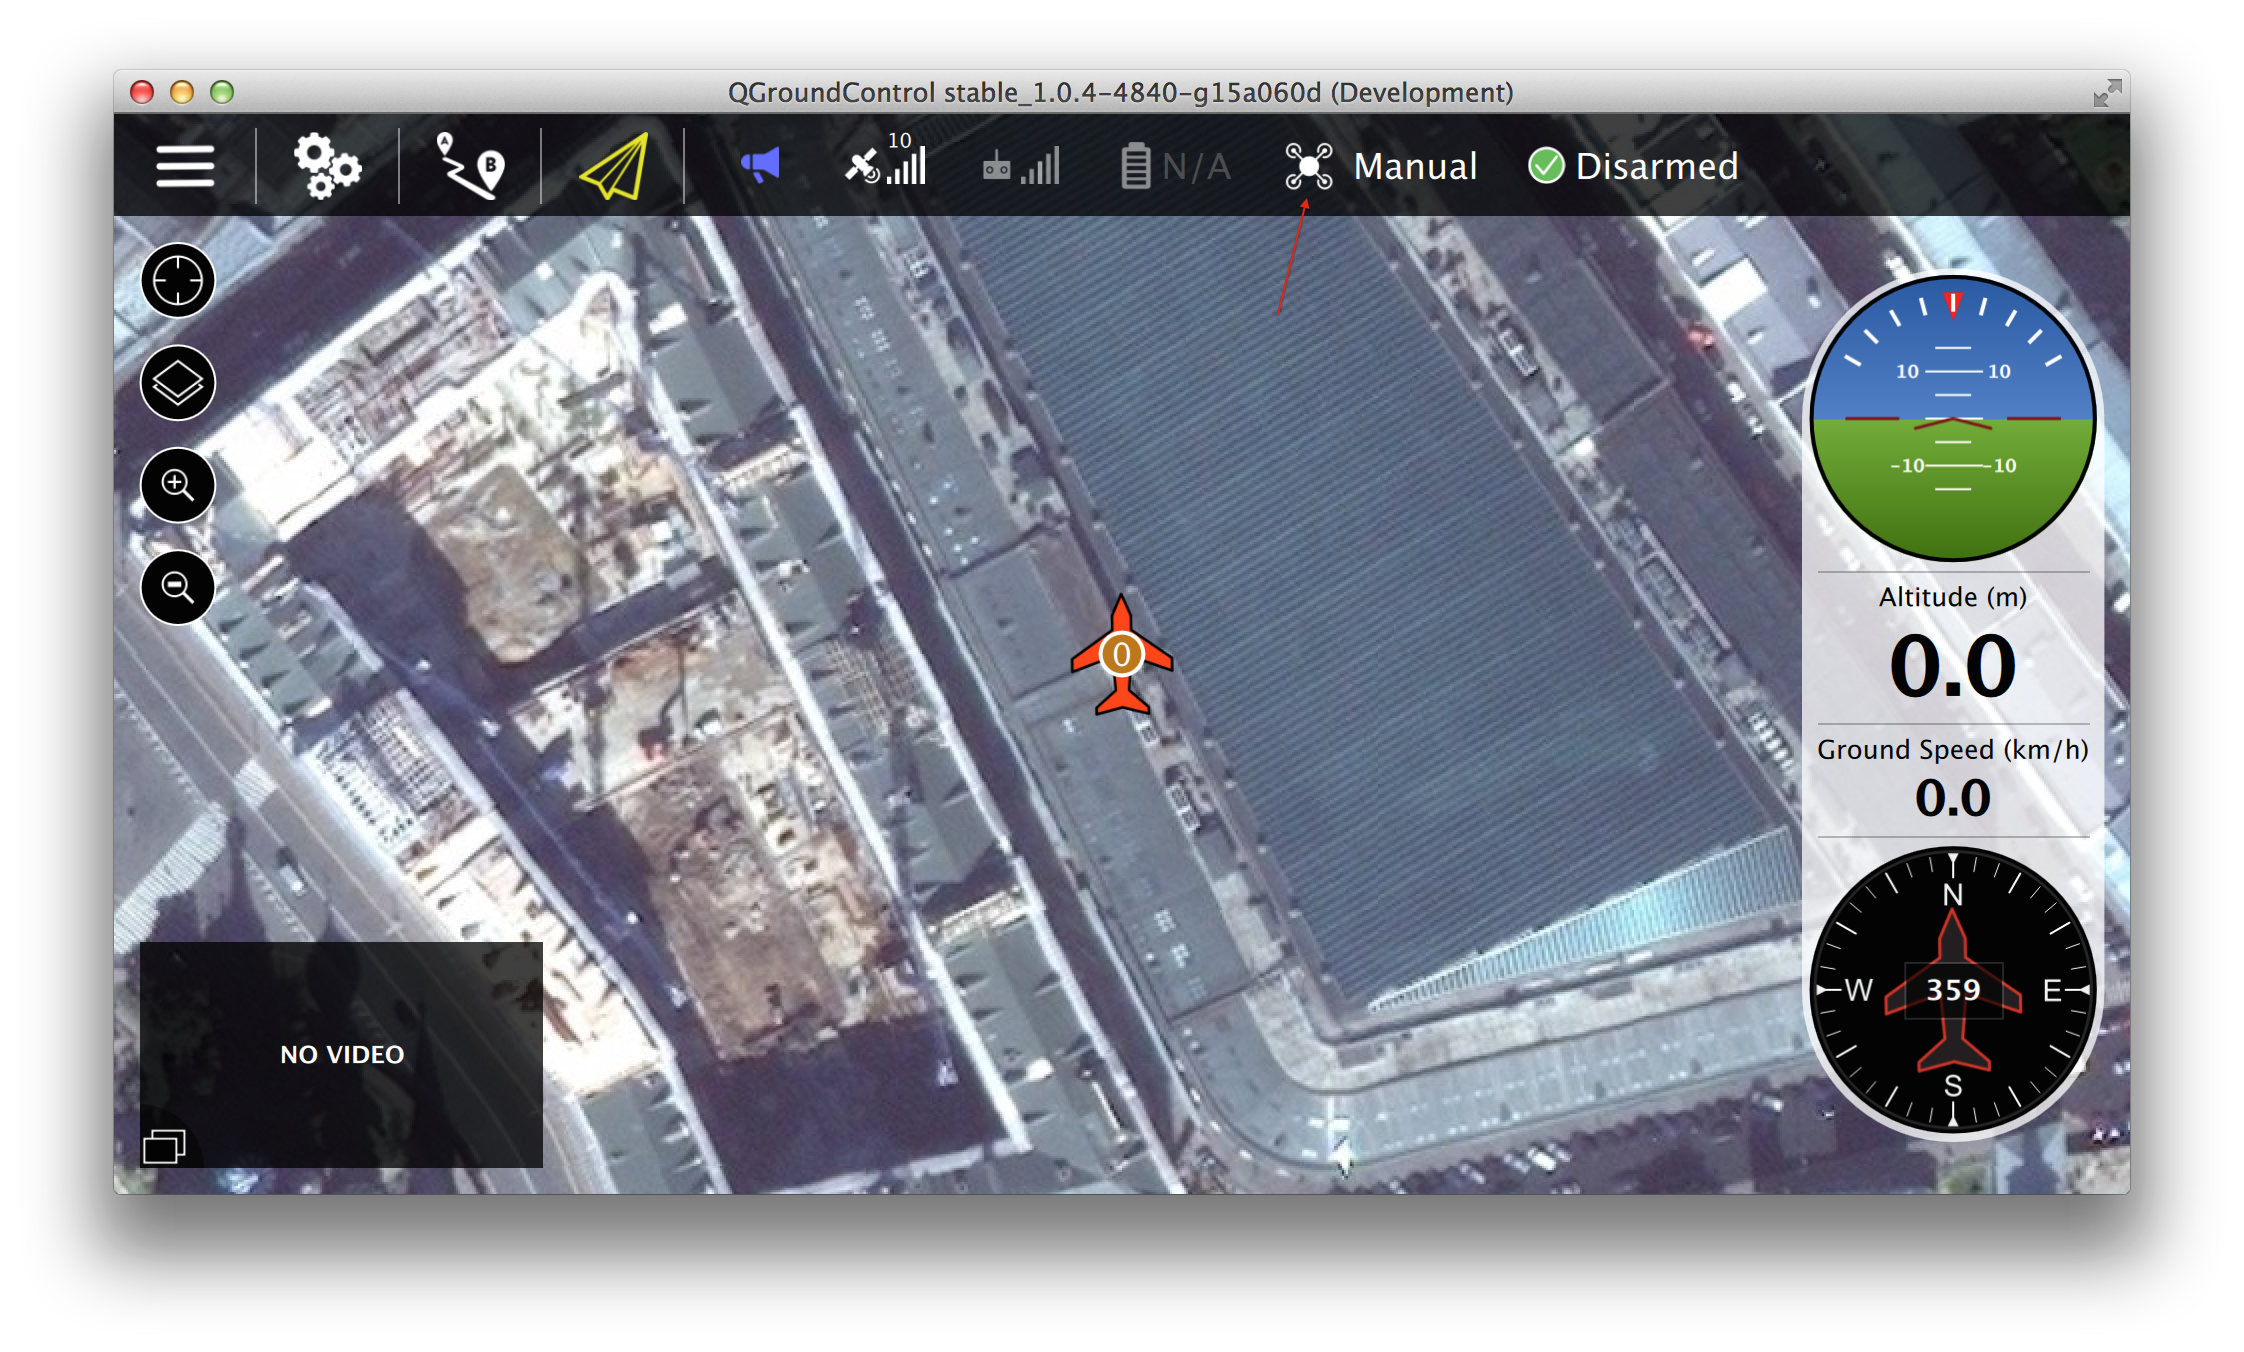The height and width of the screenshot is (1352, 2244).
Task: Show RC radio signal strength
Action: (x=1021, y=166)
